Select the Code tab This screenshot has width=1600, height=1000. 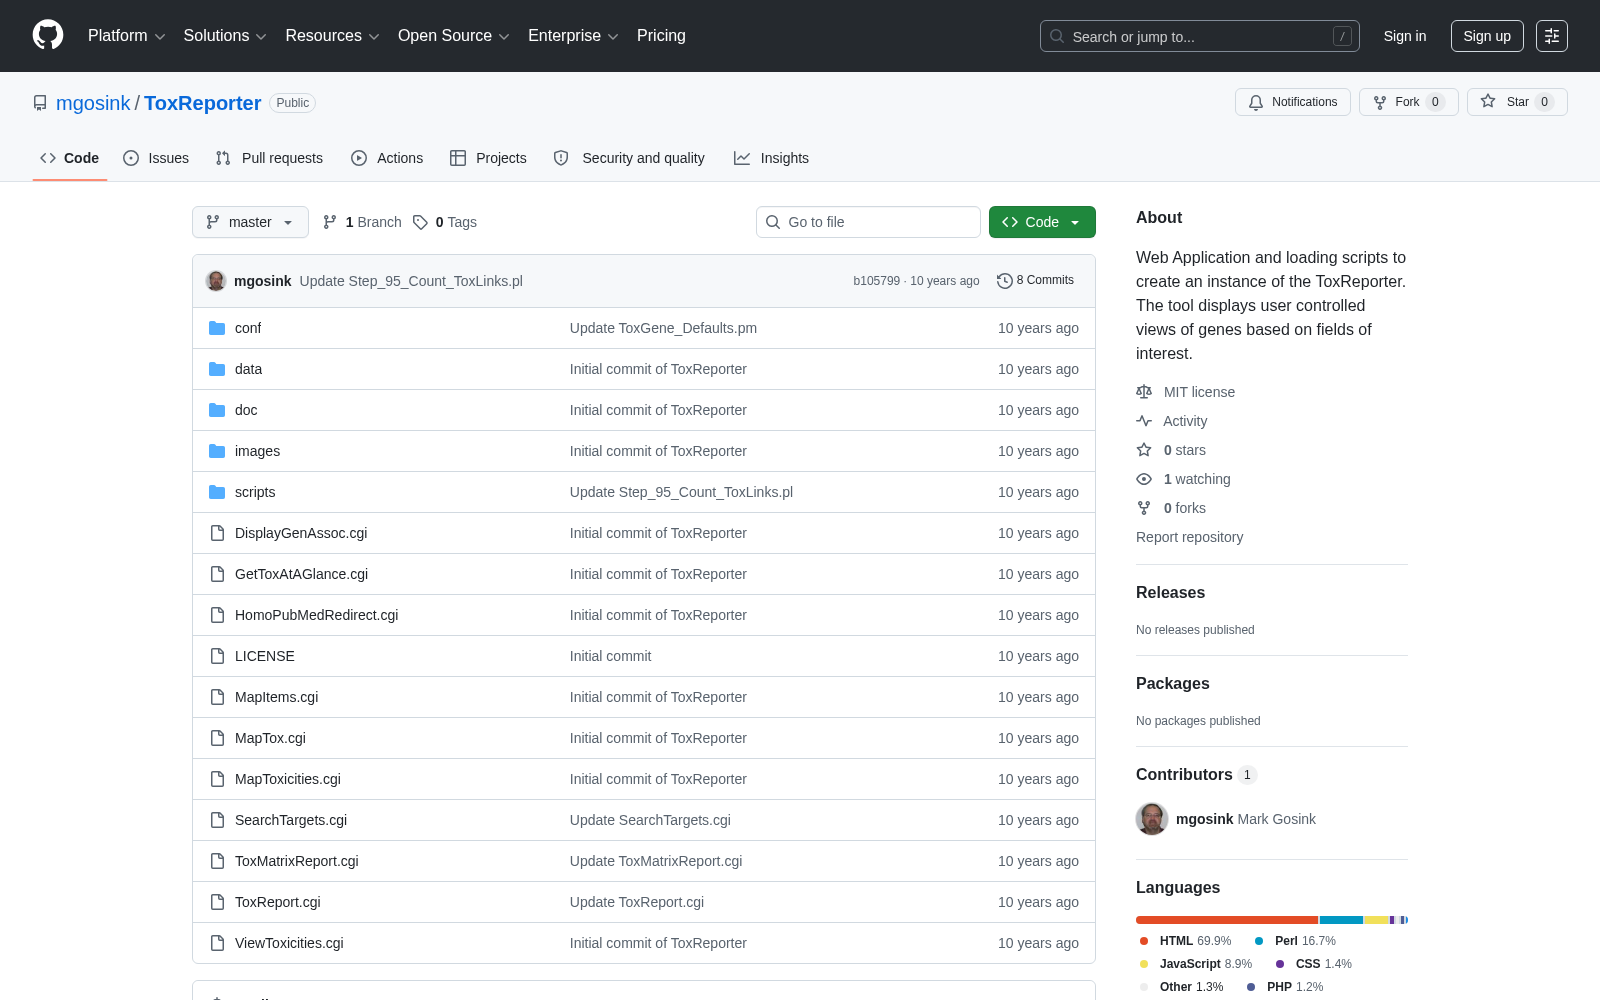click(x=70, y=158)
